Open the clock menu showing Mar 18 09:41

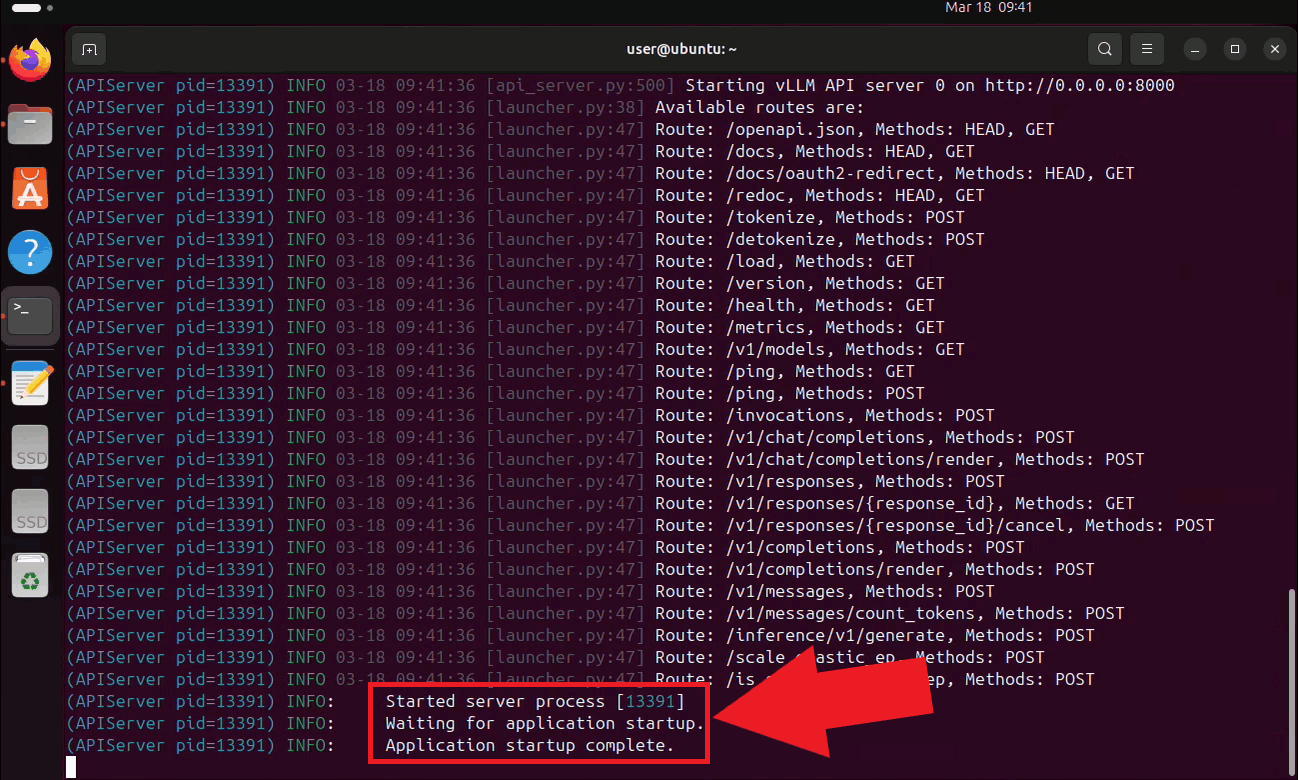pyautogui.click(x=988, y=8)
